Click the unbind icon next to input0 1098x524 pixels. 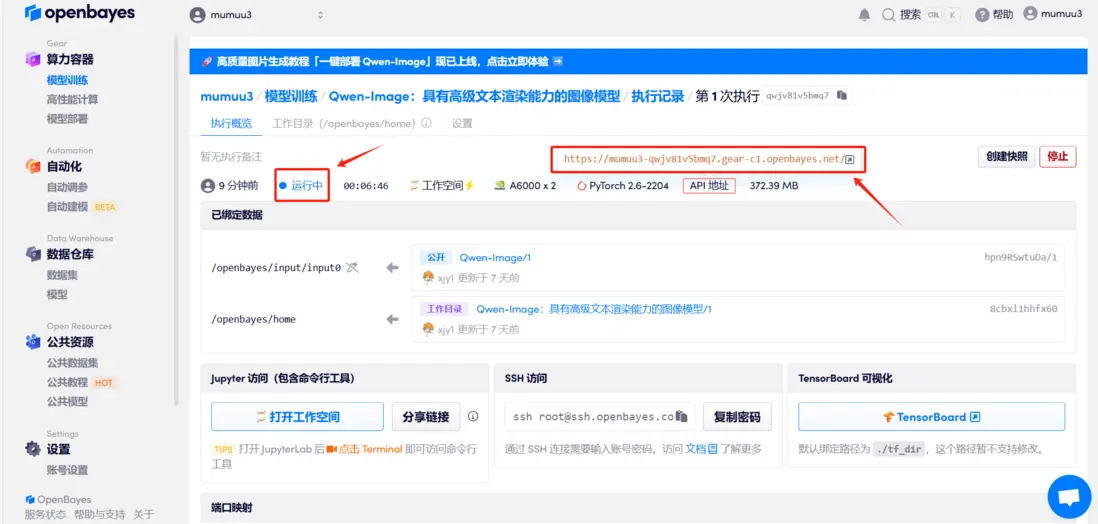(x=352, y=267)
